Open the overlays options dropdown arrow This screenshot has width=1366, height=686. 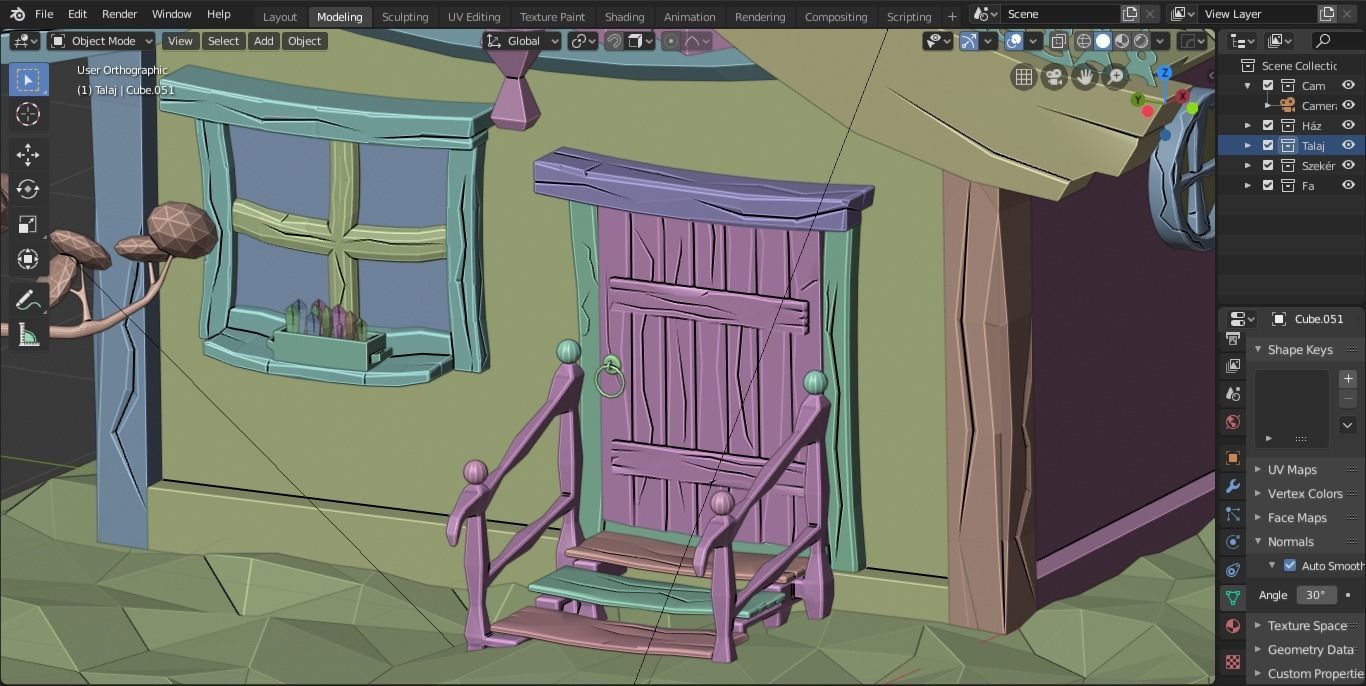[x=1033, y=41]
